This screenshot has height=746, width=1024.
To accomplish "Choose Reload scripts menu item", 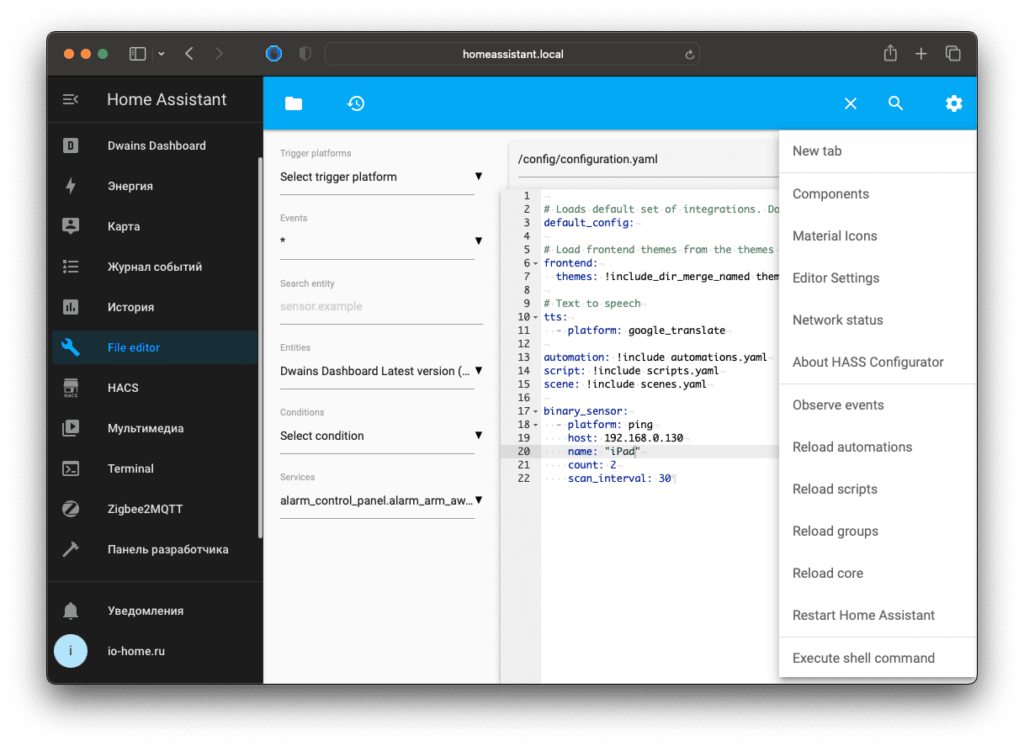I will (878, 489).
